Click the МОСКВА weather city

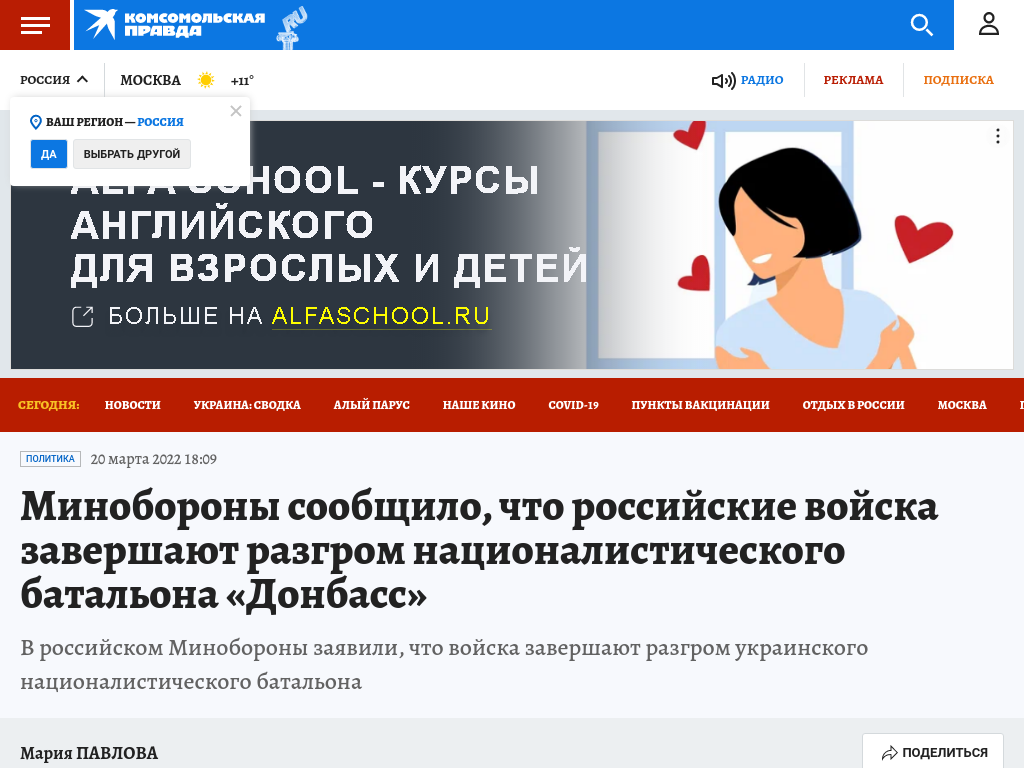point(150,80)
